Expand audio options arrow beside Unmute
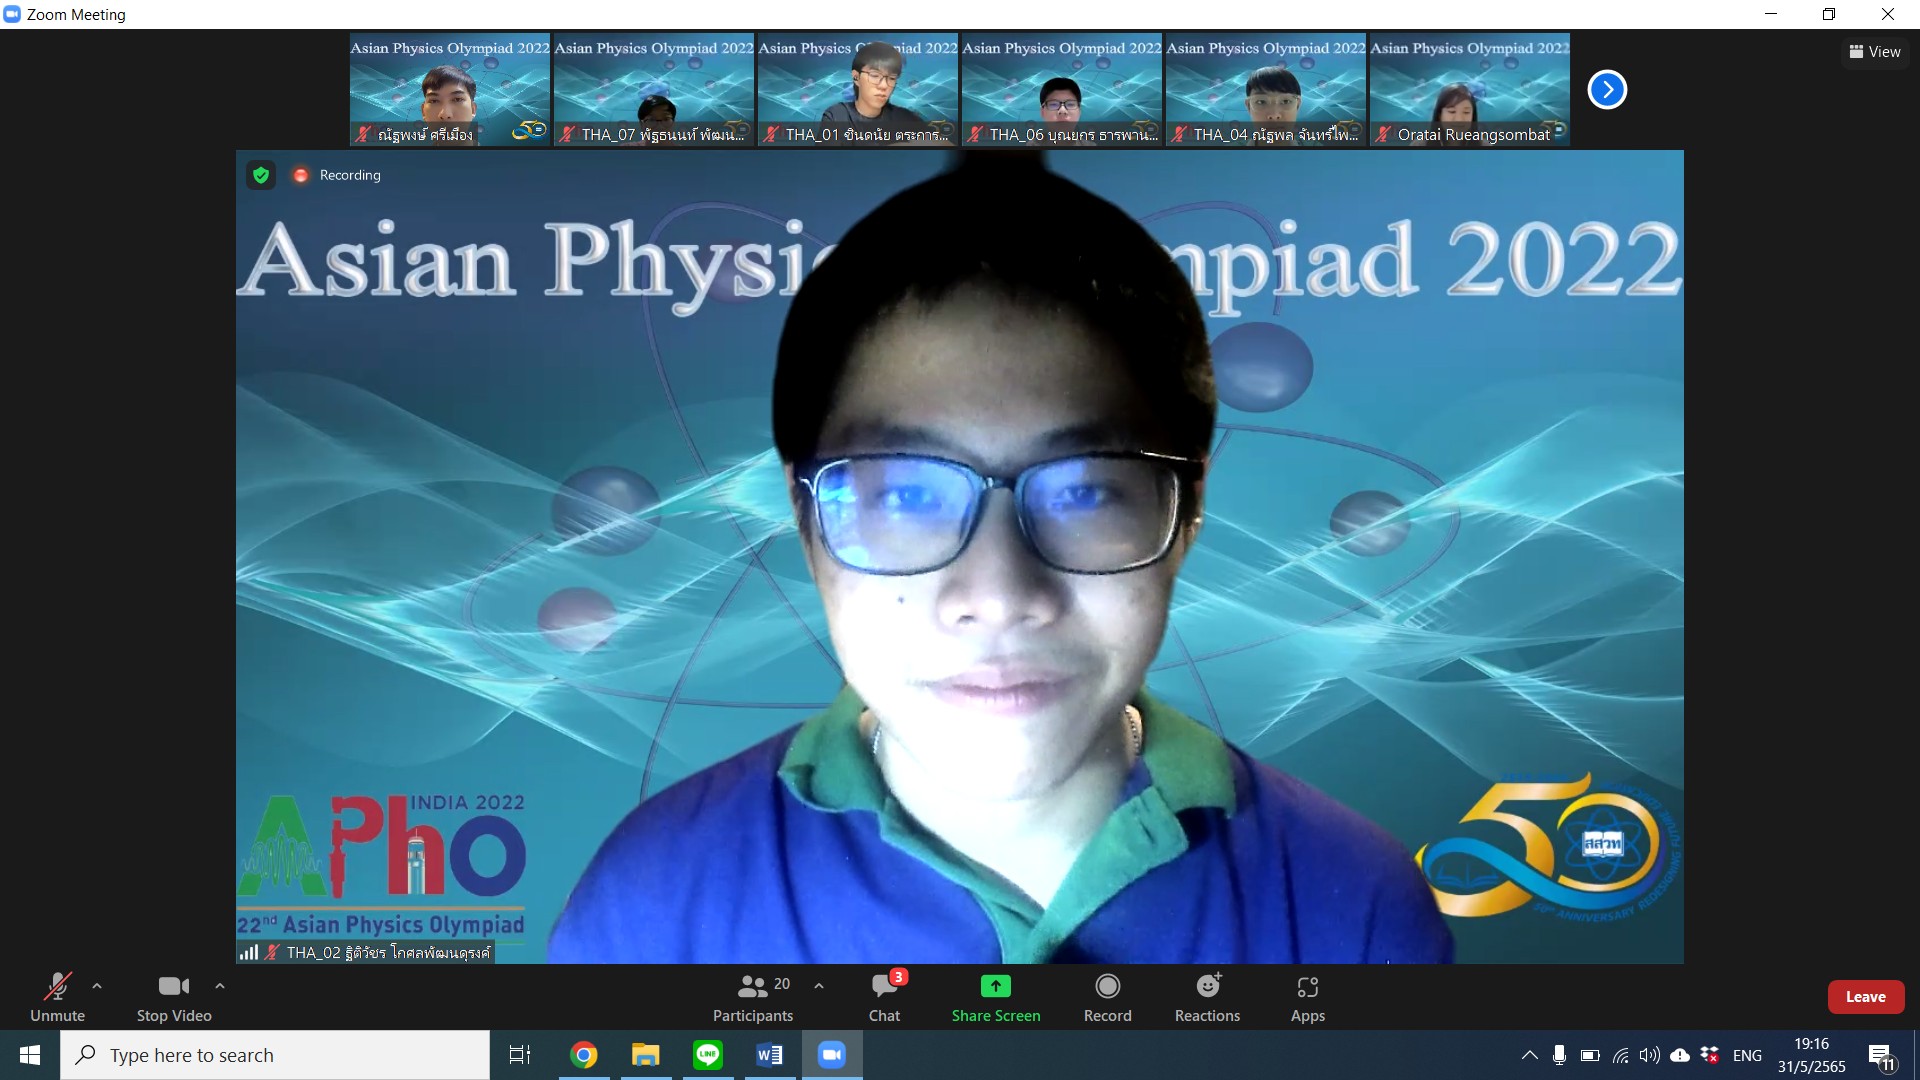Image resolution: width=1920 pixels, height=1080 pixels. pos(97,986)
